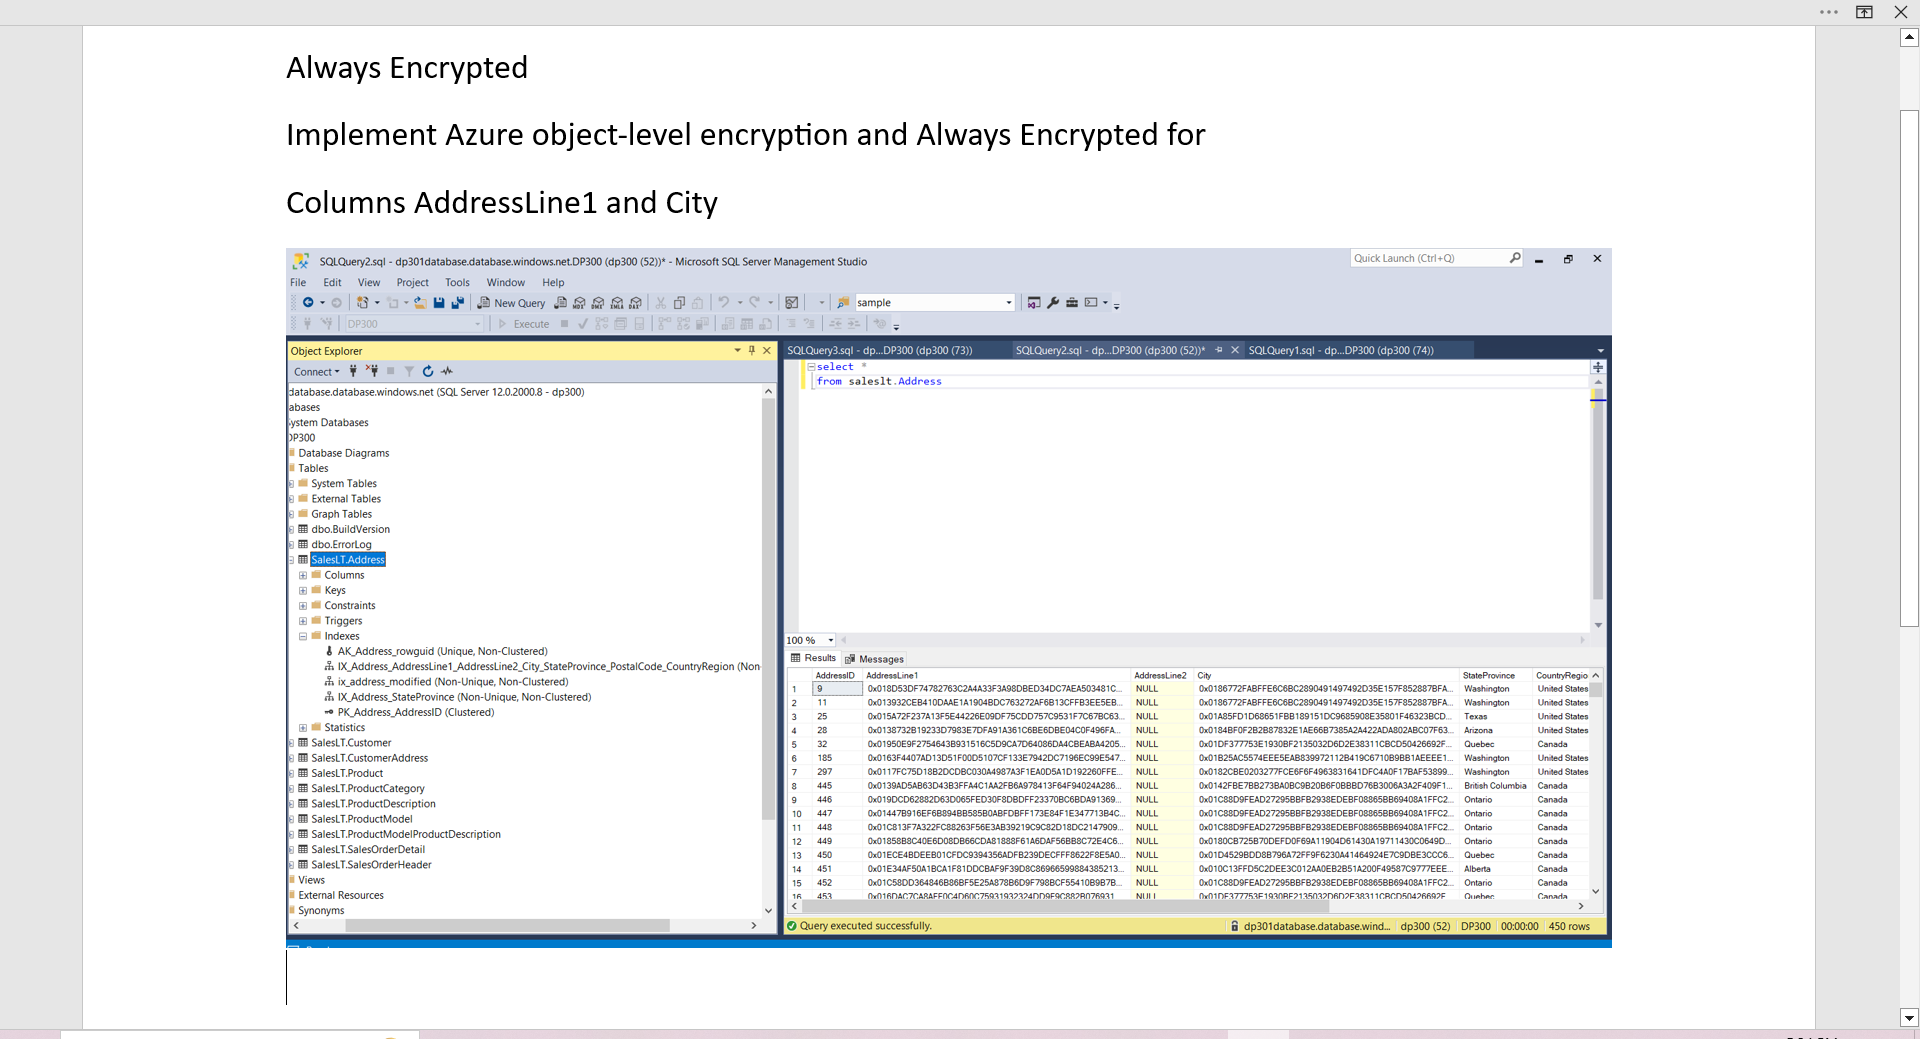The width and height of the screenshot is (1920, 1039).
Task: Click the Open File folder icon
Action: (420, 303)
